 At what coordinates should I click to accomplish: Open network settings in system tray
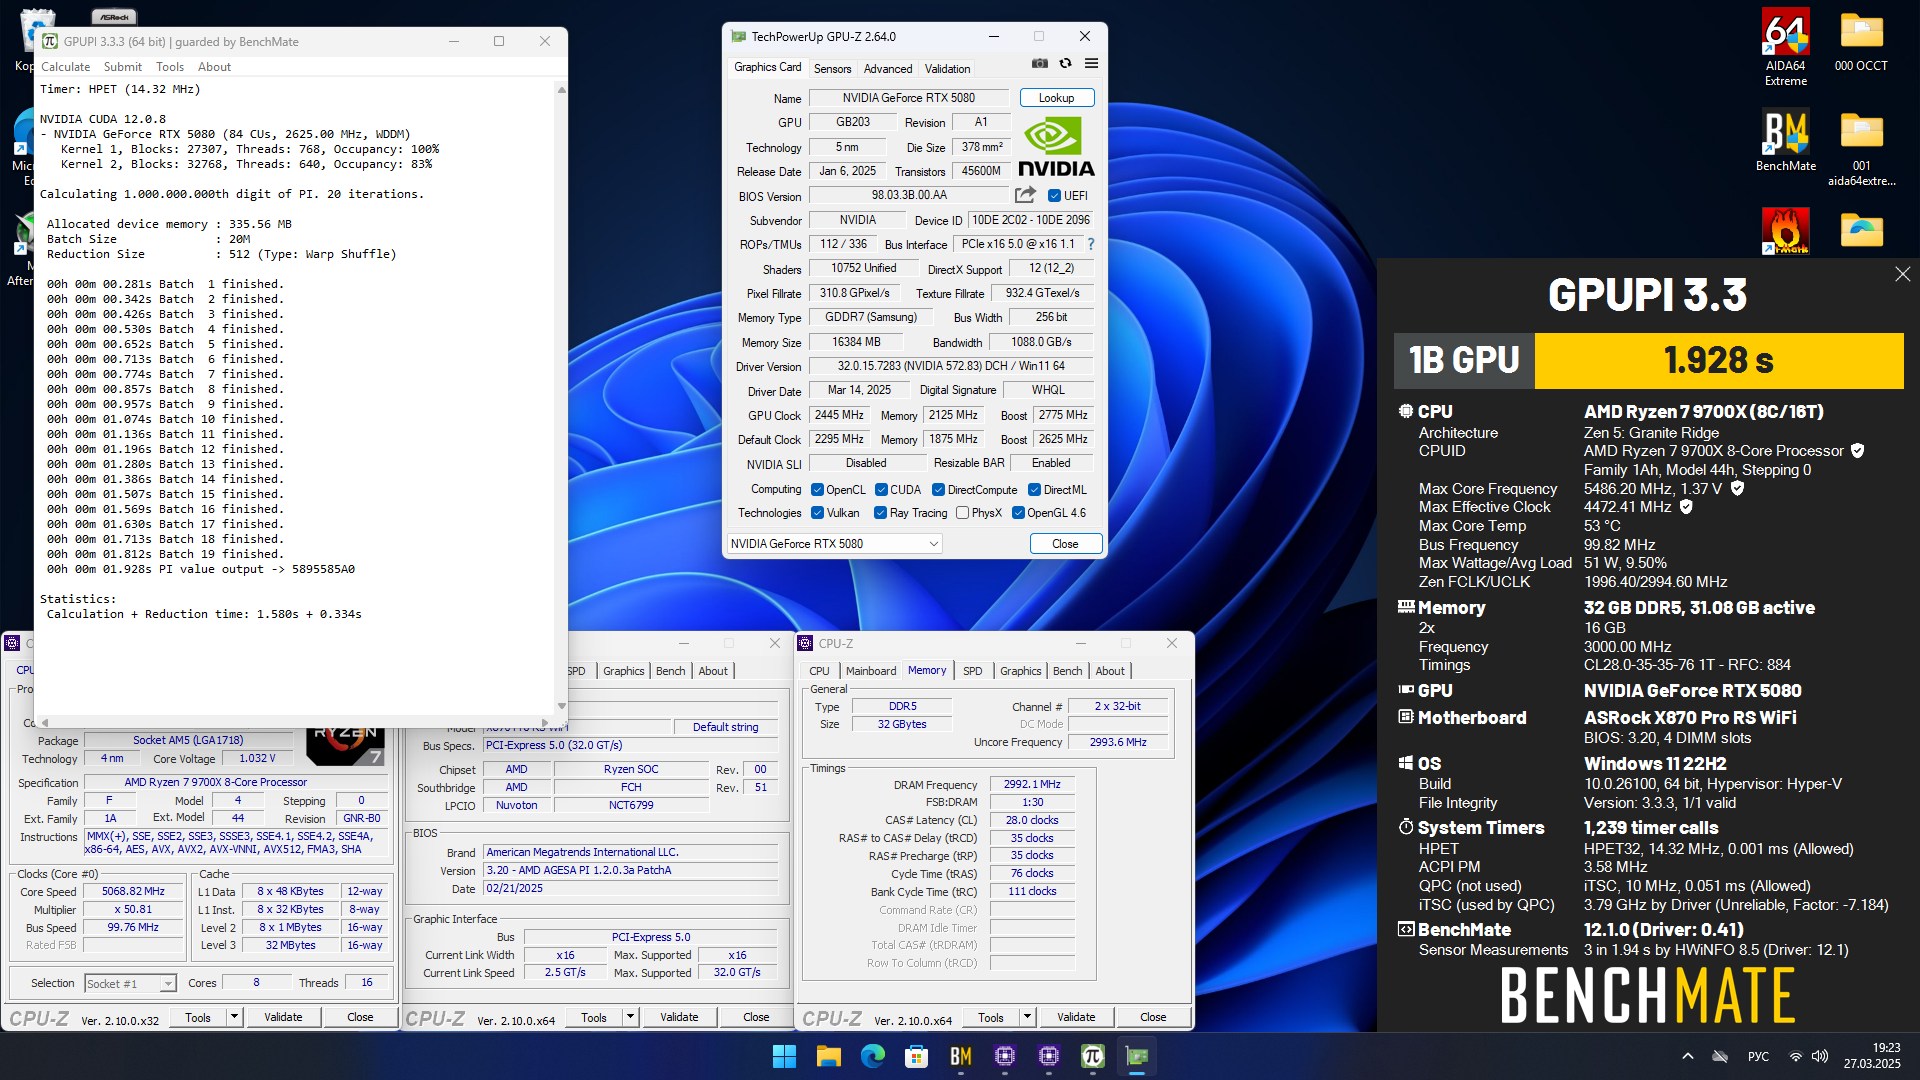tap(1795, 1056)
